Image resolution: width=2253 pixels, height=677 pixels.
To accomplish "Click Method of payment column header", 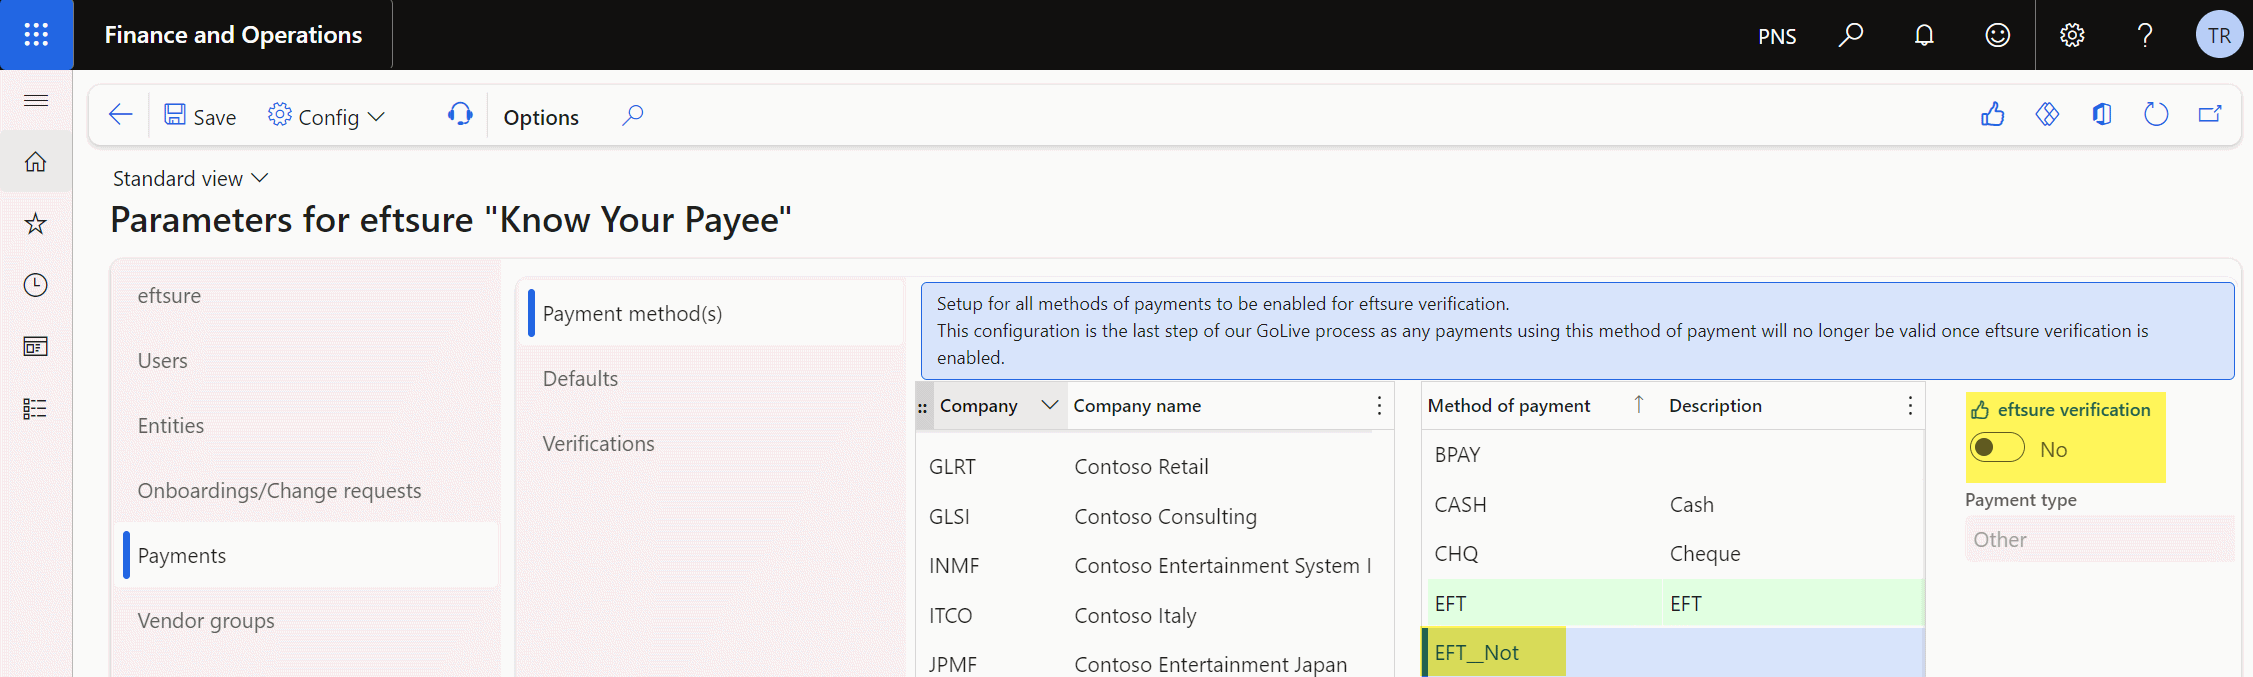I will coord(1508,405).
